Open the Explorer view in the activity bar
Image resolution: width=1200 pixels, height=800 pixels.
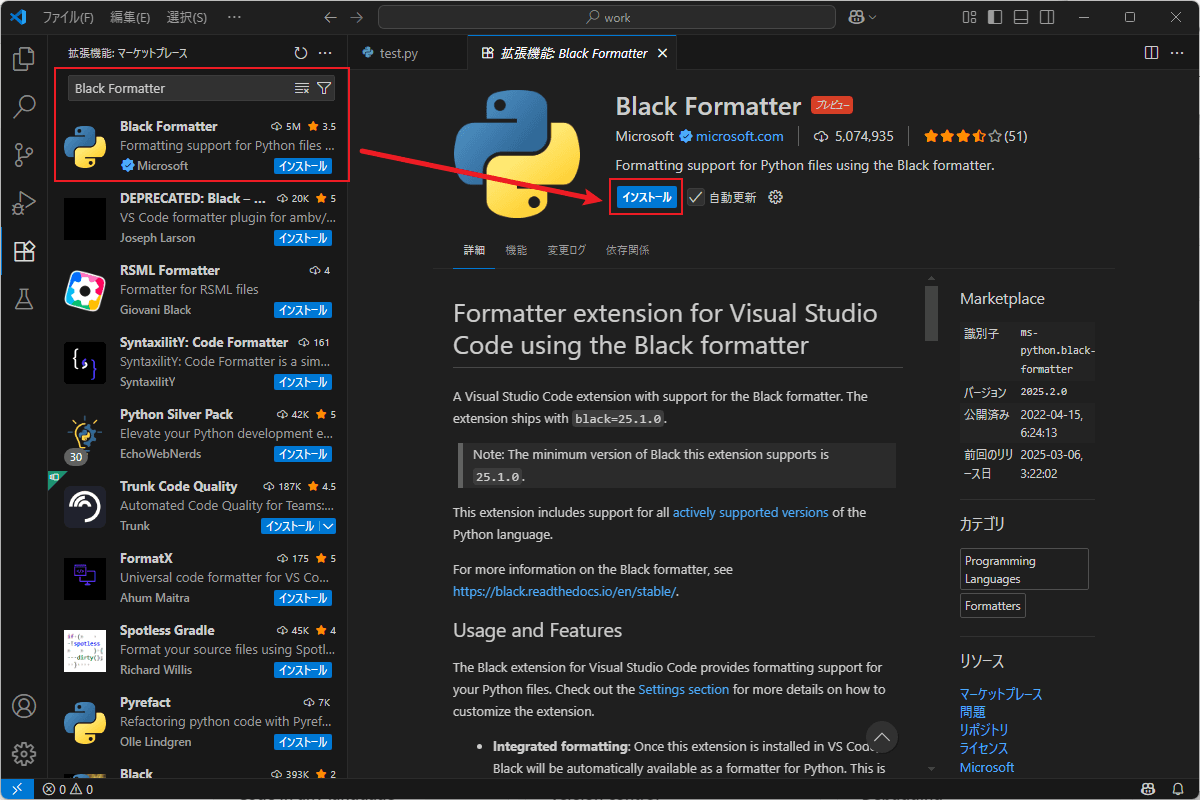coord(23,60)
